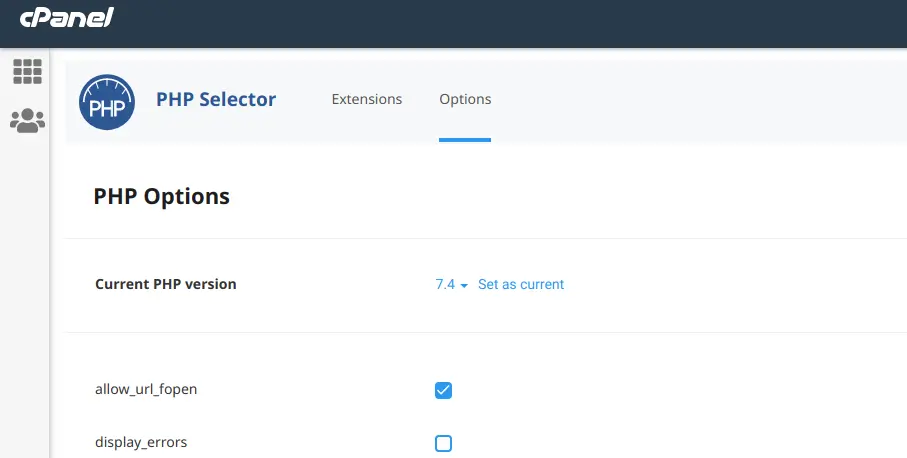Open the 7.4 PHP version dropdown

click(451, 285)
